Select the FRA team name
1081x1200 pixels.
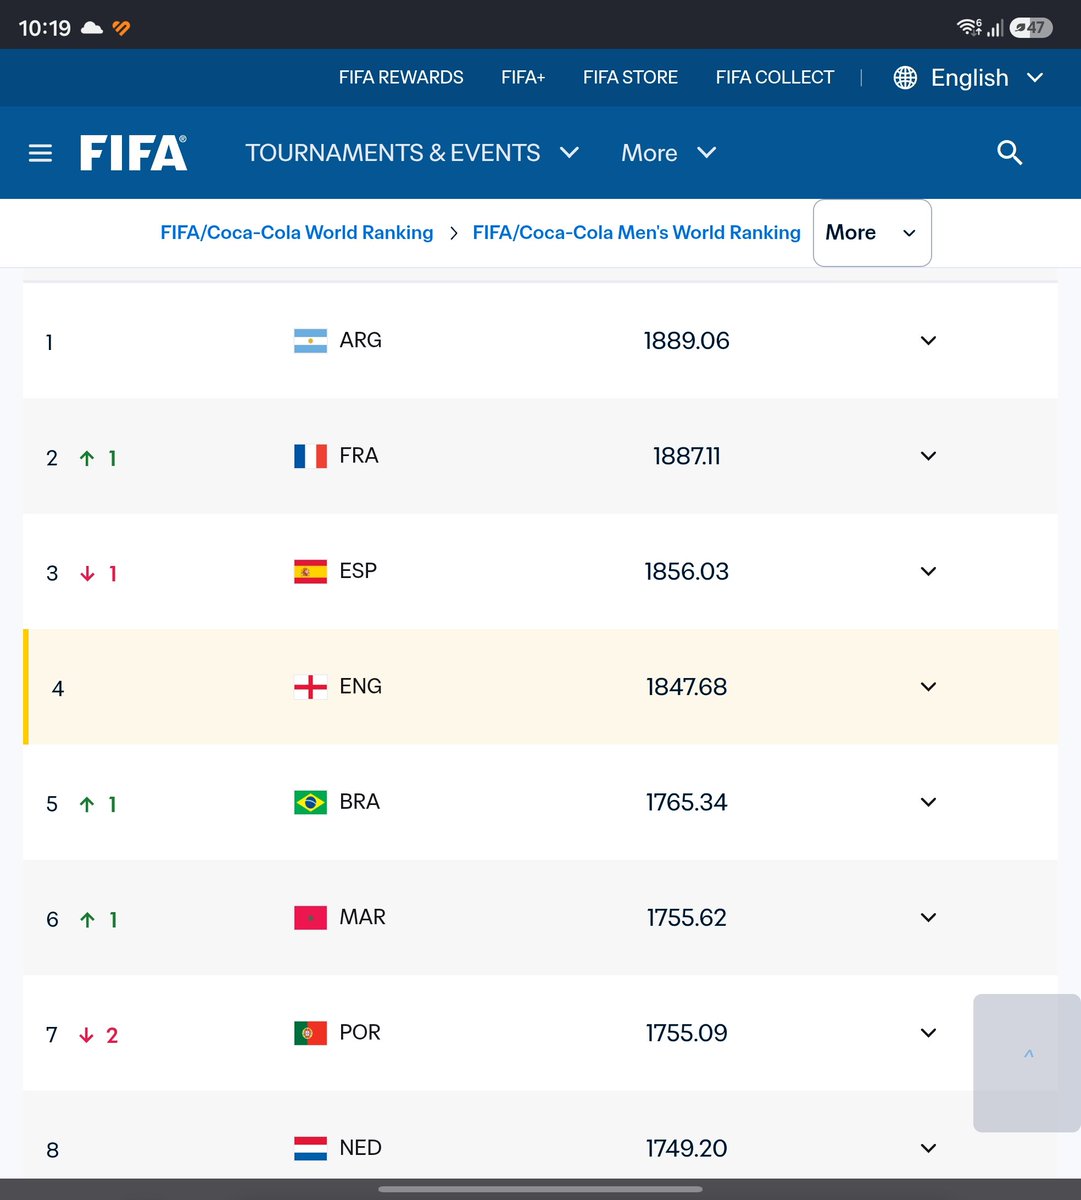coord(359,456)
